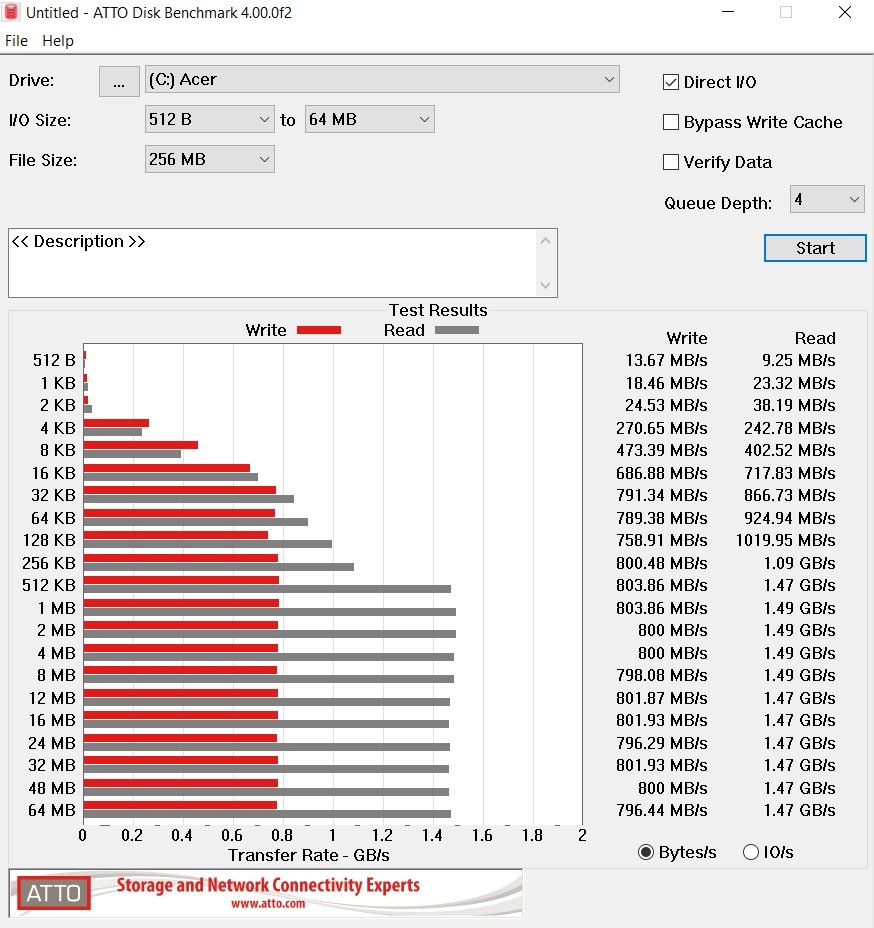874x928 pixels.
Task: Minimize the ATTO Disk Benchmark window
Action: [x=728, y=12]
